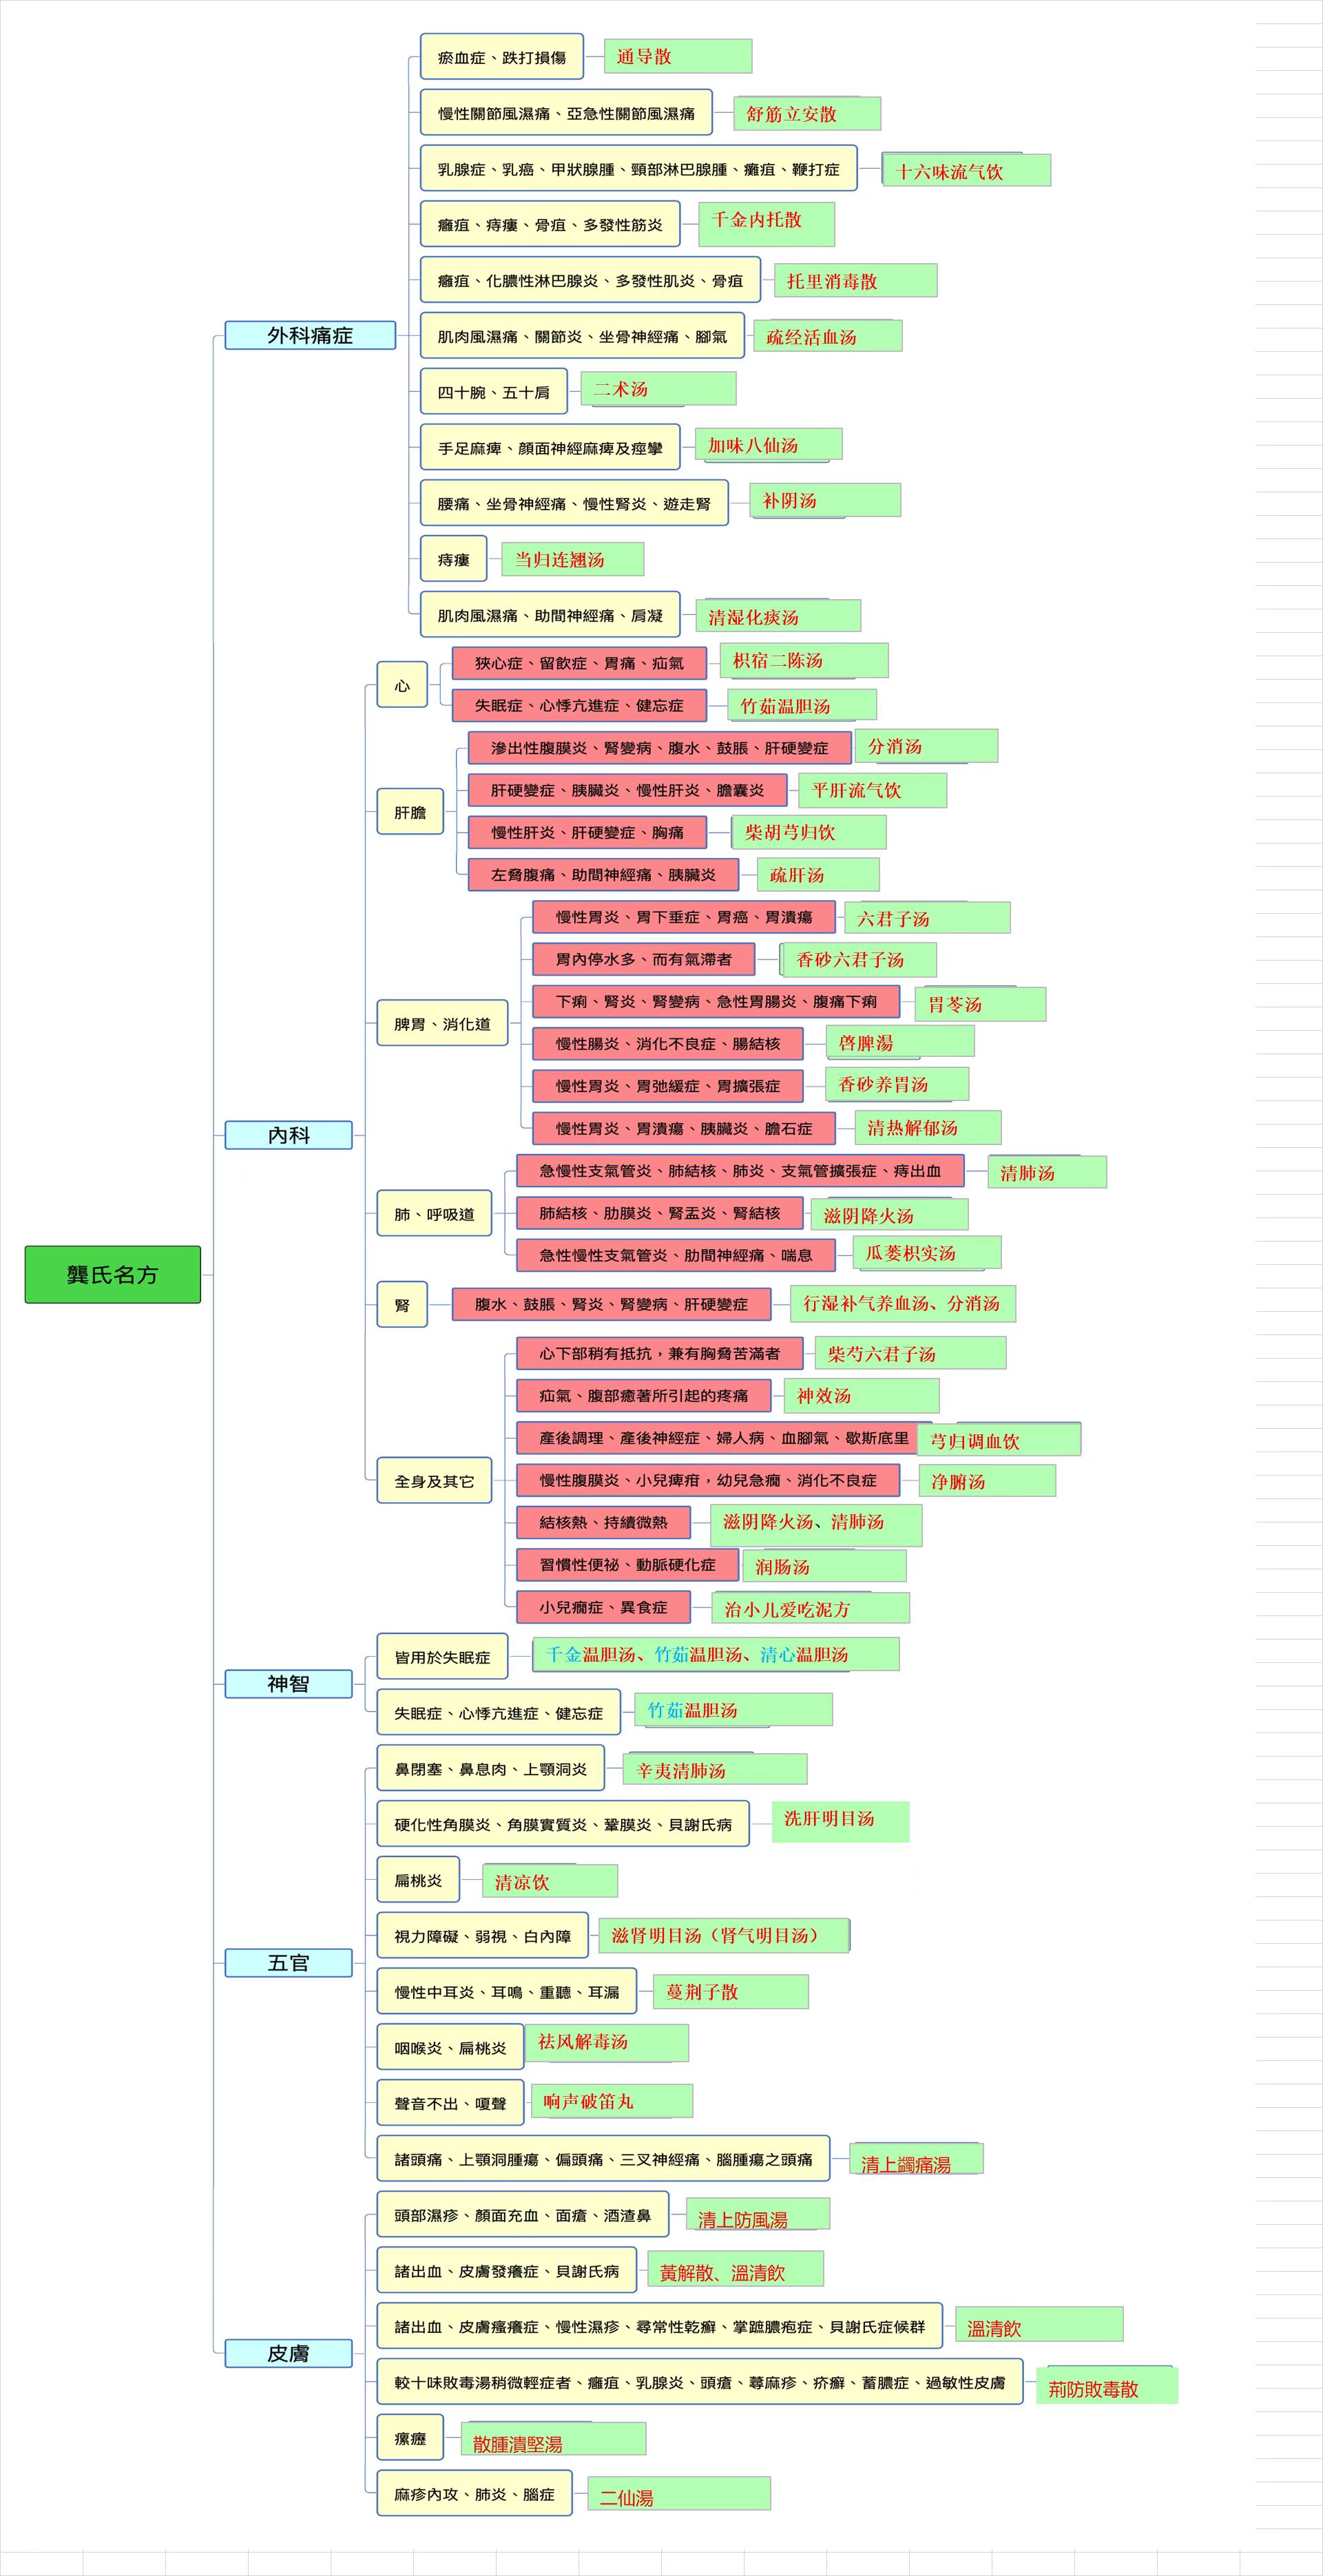Click the 肺結核、肋膜炎、腎盂炎、腎結核 node

660,1213
